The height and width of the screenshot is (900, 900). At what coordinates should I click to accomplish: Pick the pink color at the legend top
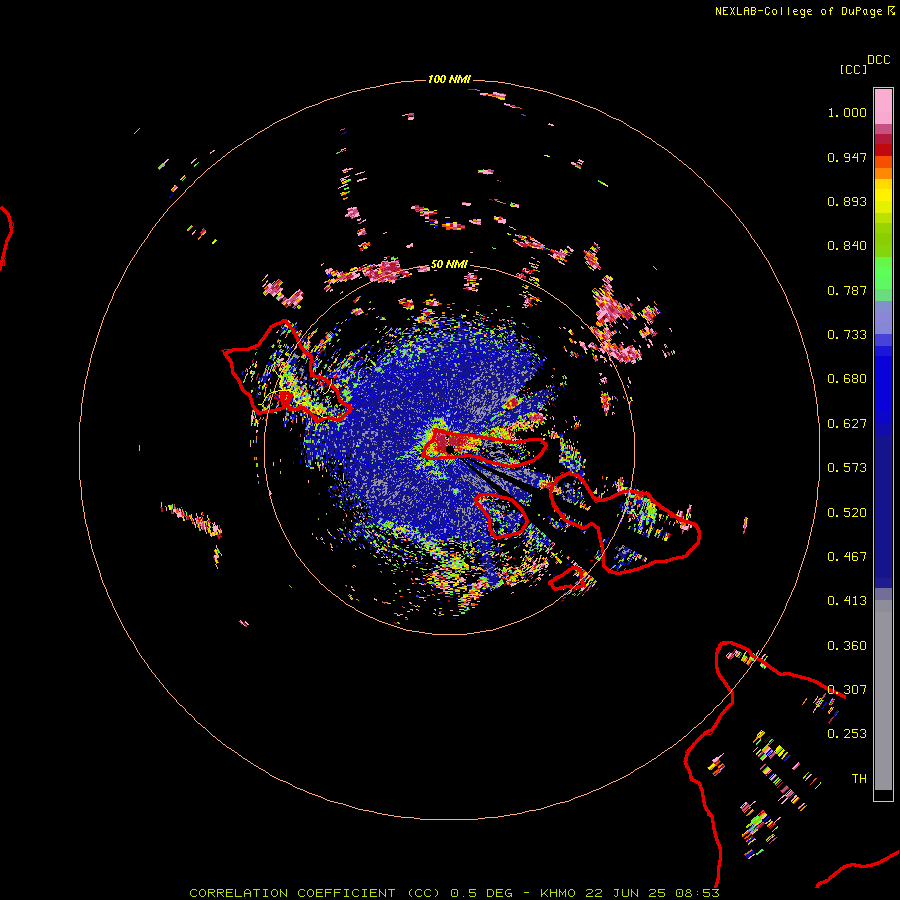pos(883,106)
